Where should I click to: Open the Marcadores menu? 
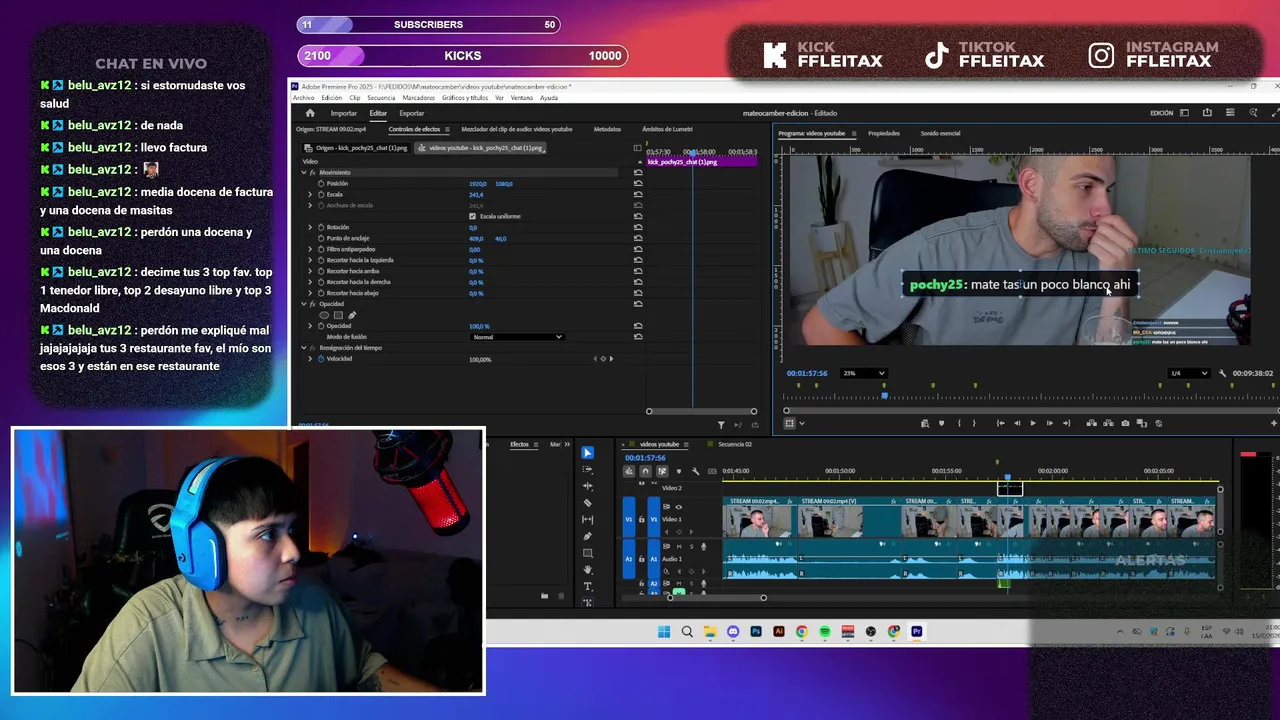click(x=419, y=98)
